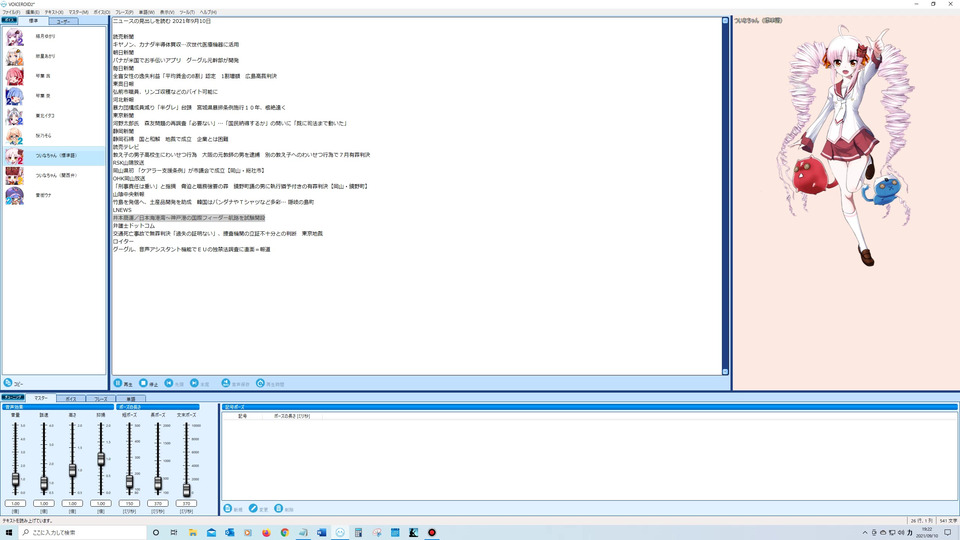Open Word from the taskbar
Viewport: 960px width, 540px height.
tap(321, 533)
